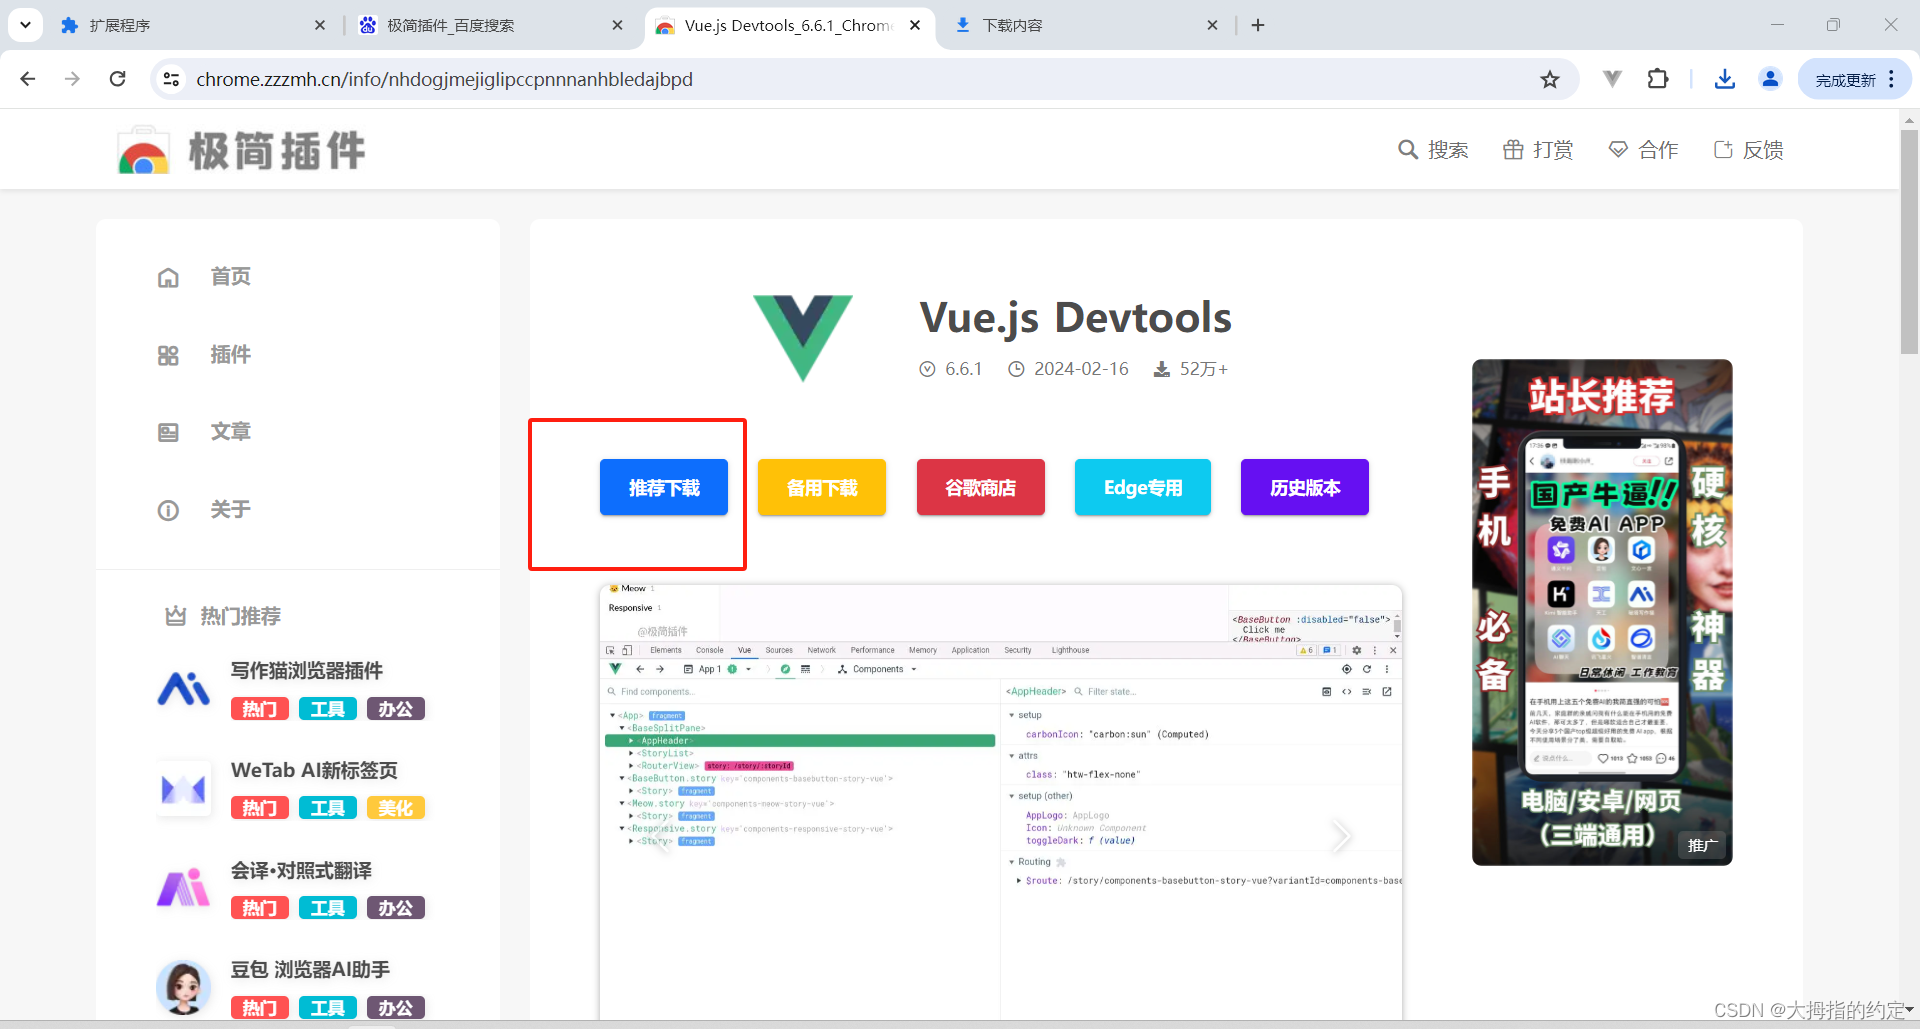Image resolution: width=1920 pixels, height=1029 pixels.
Task: Open 会译·对照式翻译 recommendation
Action: point(301,871)
